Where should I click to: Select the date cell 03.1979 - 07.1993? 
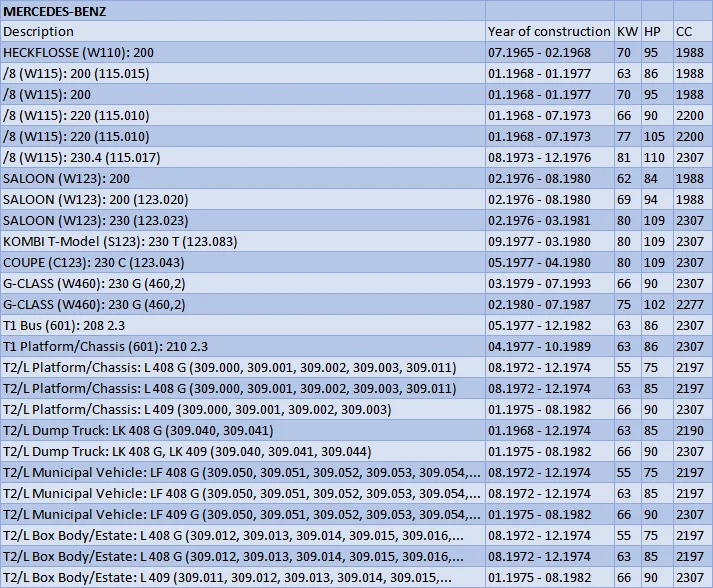[549, 284]
